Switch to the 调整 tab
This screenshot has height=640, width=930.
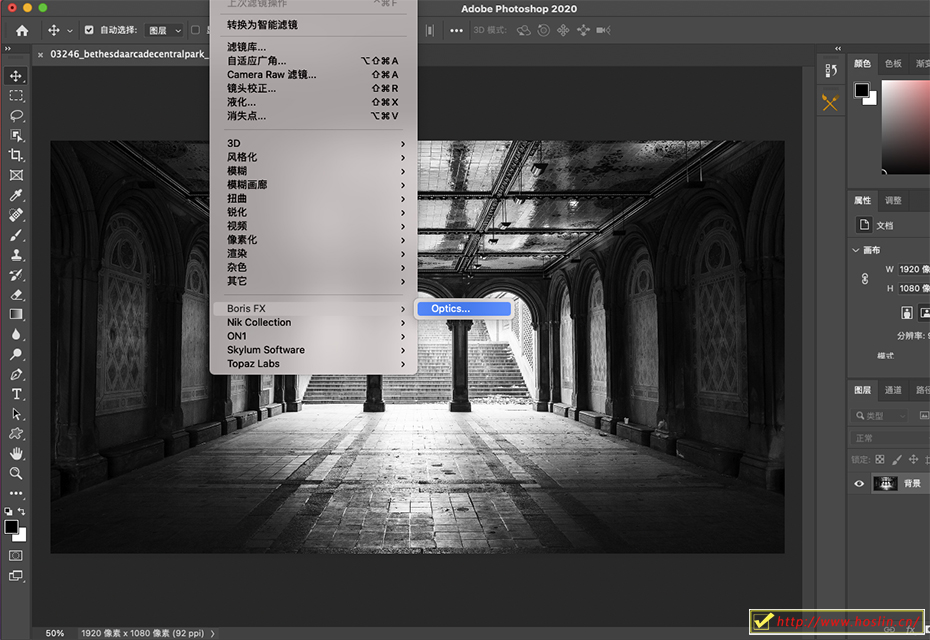tap(893, 200)
